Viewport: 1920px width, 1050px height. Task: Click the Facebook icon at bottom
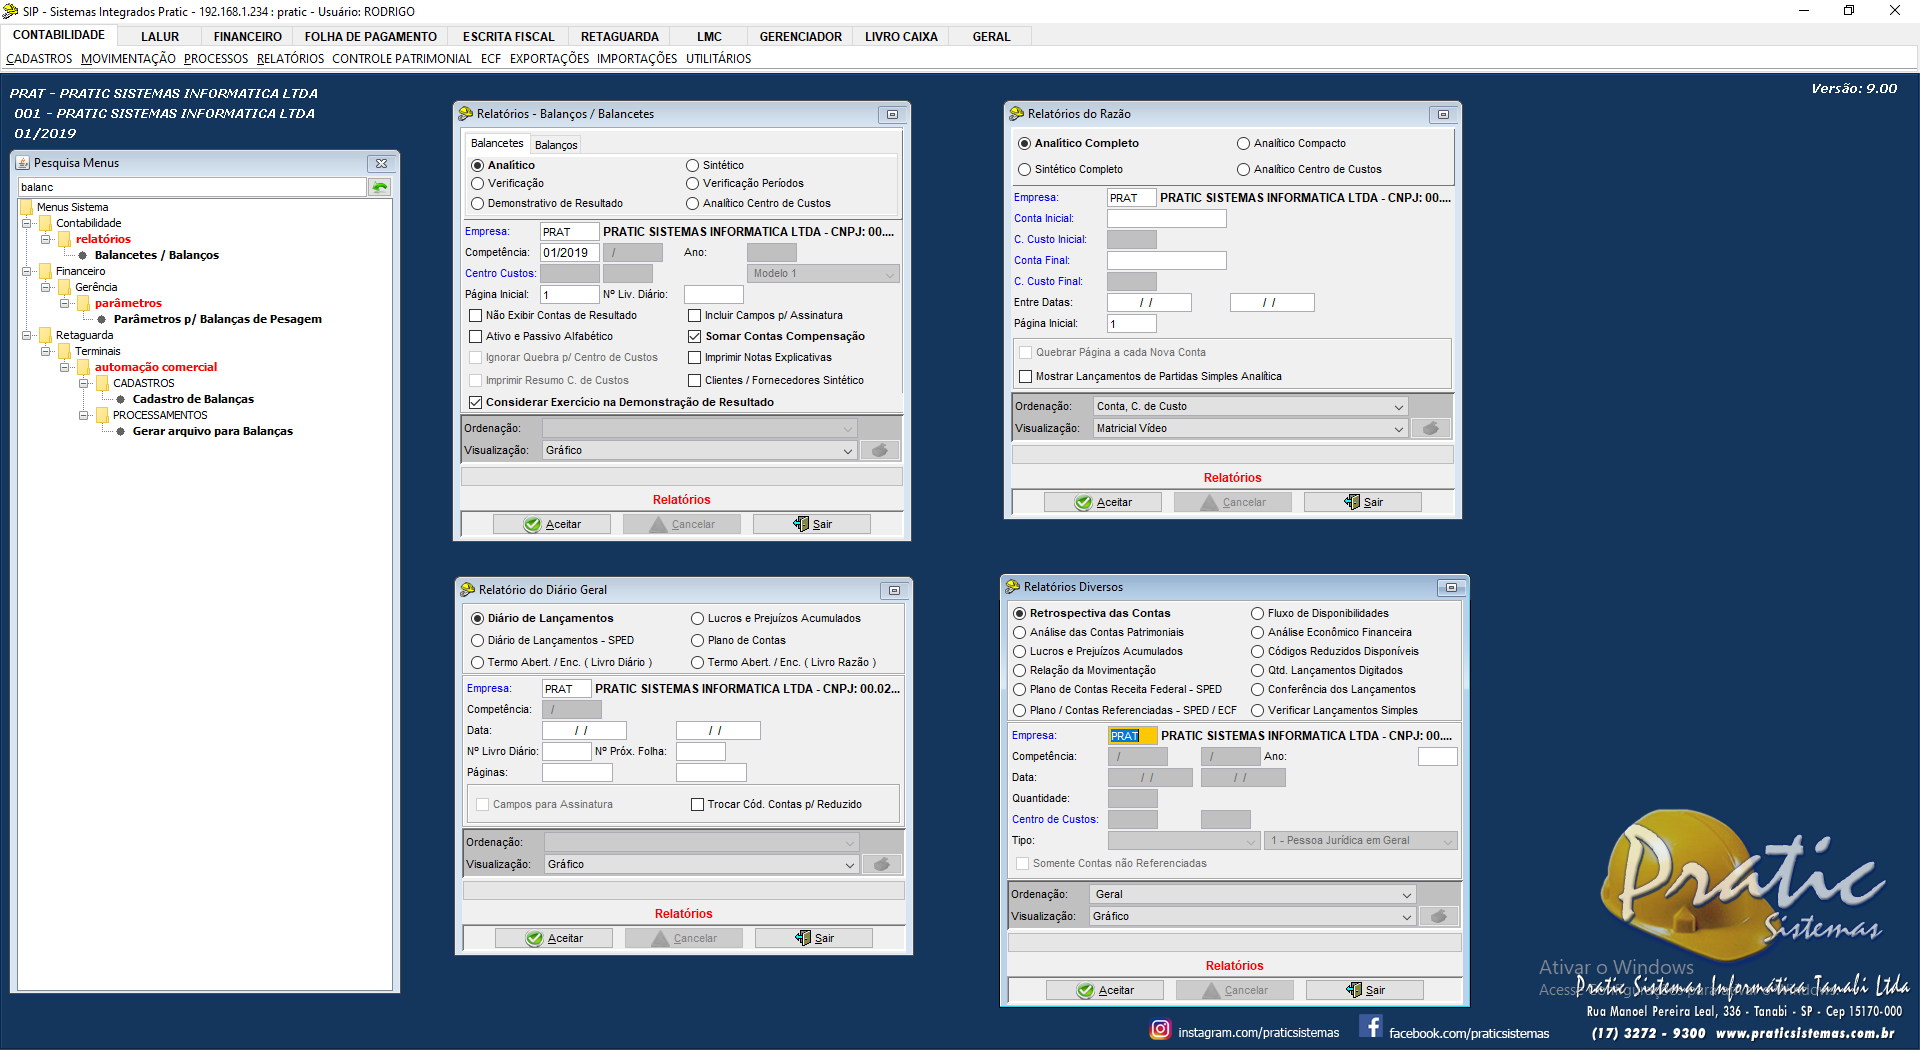pyautogui.click(x=1371, y=1027)
